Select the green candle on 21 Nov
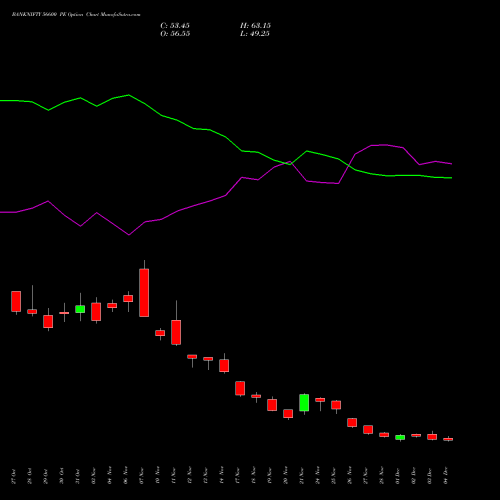The image size is (500, 500). point(304,403)
